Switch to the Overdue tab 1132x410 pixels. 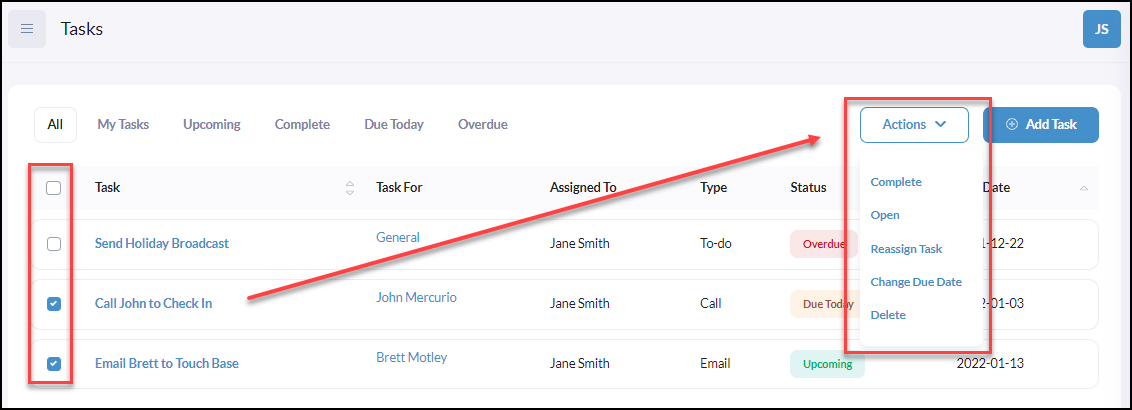click(482, 124)
